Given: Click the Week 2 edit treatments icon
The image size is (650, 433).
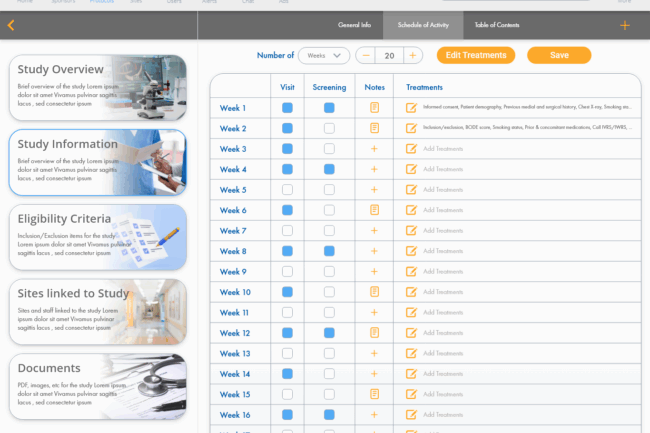Looking at the screenshot, I should click(x=411, y=128).
